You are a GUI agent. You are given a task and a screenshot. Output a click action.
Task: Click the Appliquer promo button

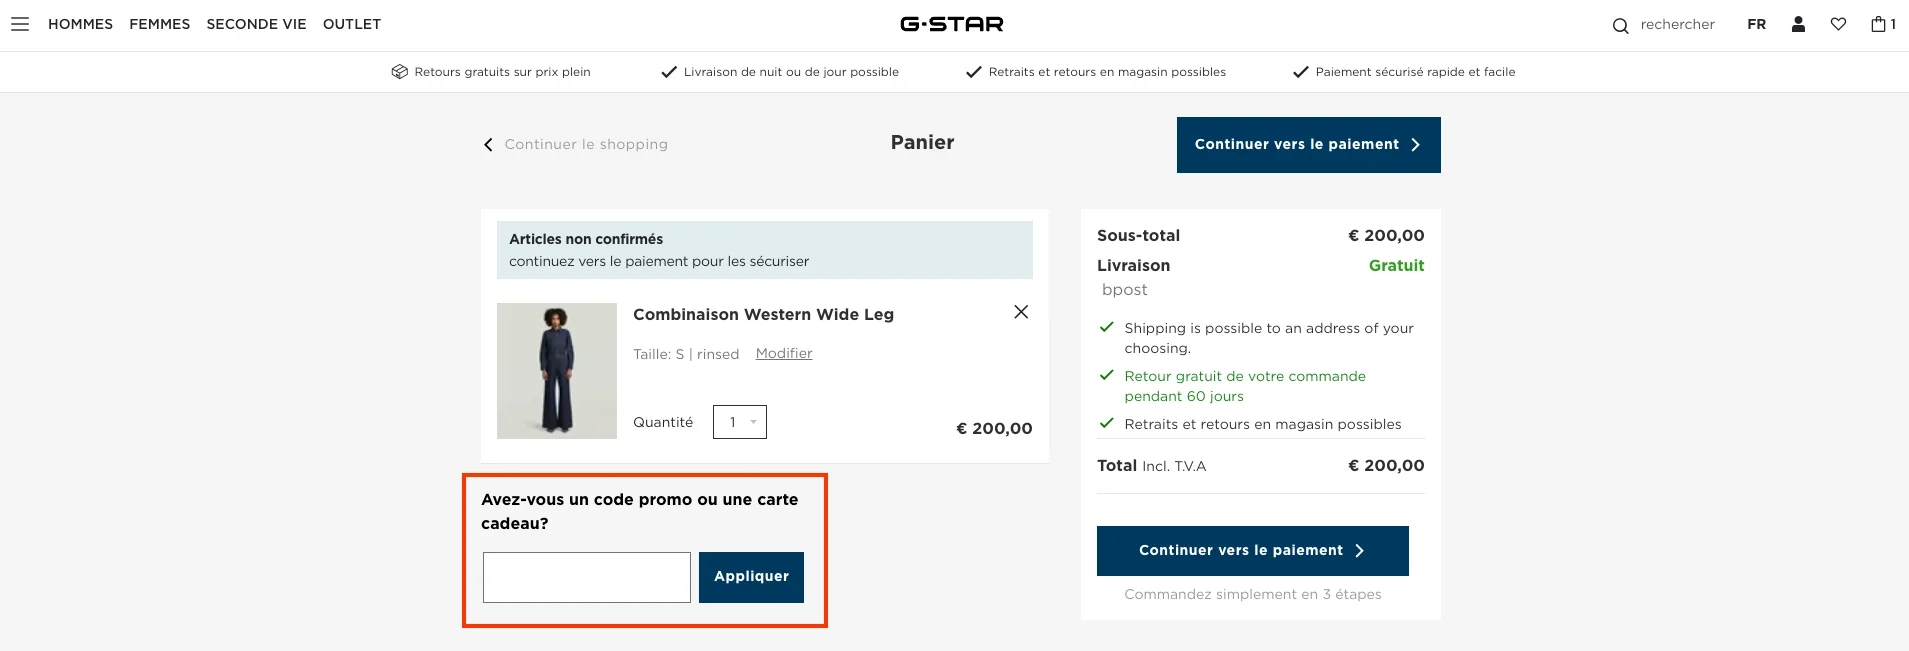pyautogui.click(x=750, y=577)
